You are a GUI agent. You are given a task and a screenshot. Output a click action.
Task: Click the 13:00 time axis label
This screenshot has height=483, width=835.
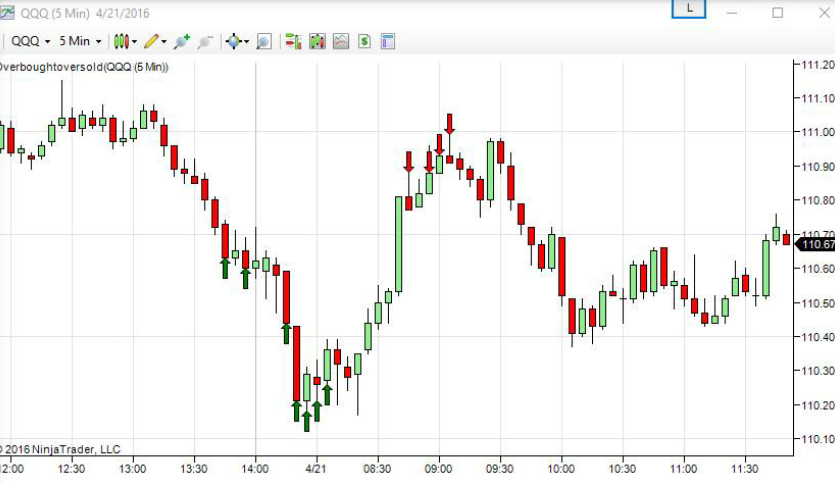132,469
